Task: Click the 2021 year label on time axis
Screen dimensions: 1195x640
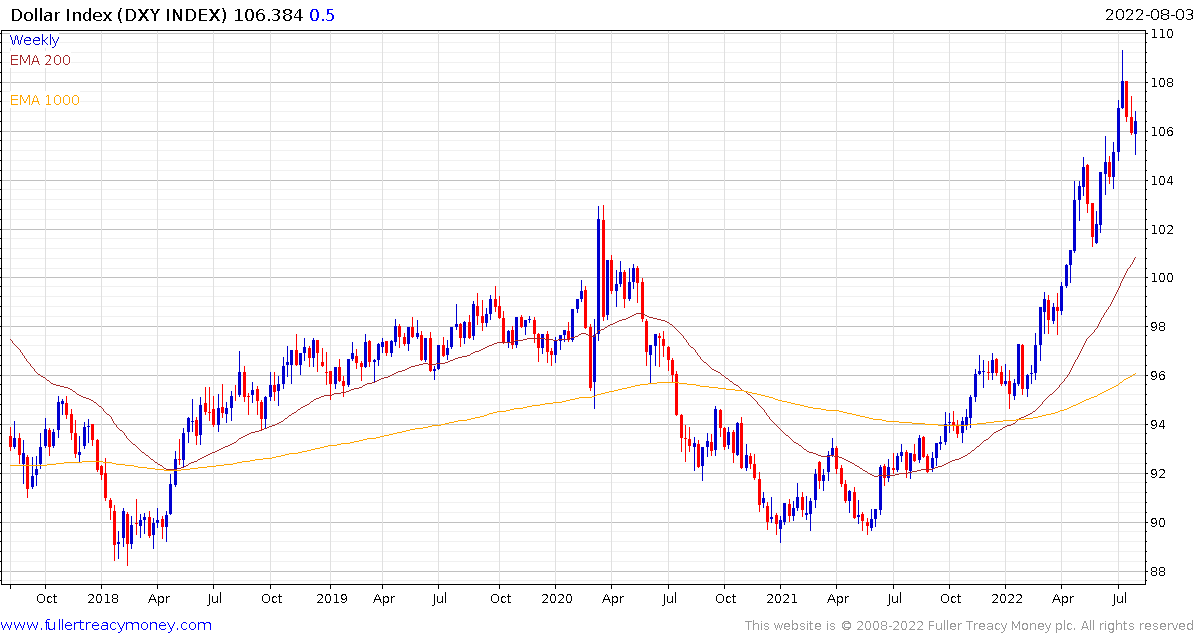Action: (780, 598)
